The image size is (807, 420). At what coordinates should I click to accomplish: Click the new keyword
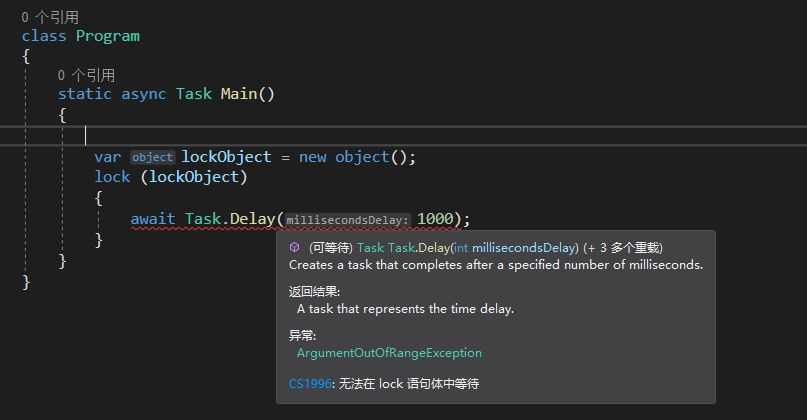pos(312,157)
